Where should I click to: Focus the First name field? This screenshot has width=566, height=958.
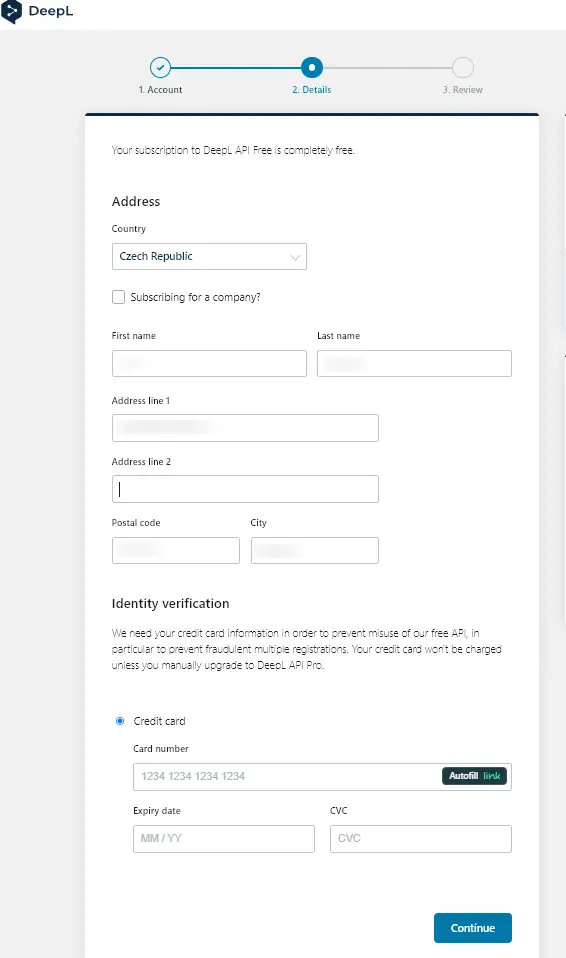tap(209, 364)
